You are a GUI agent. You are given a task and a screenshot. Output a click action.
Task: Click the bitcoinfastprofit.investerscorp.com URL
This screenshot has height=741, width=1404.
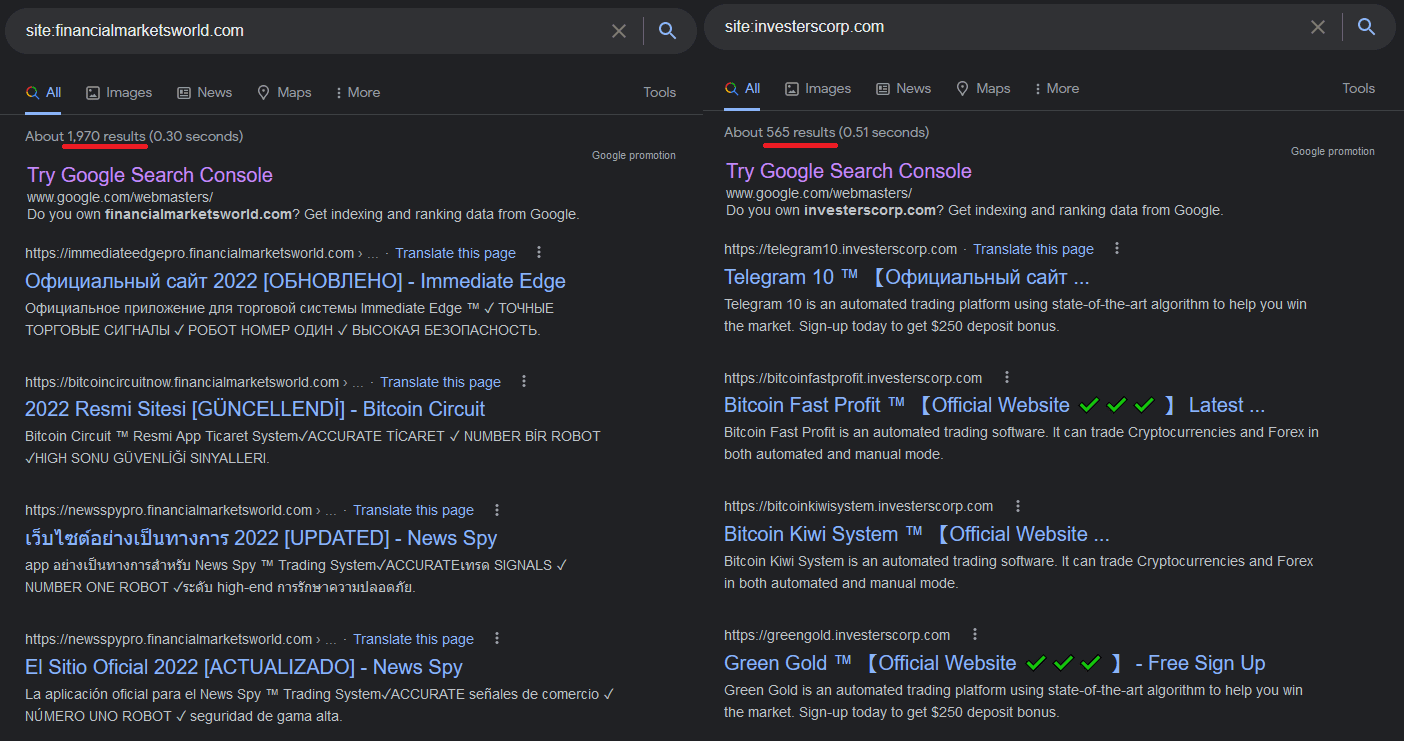coord(853,378)
